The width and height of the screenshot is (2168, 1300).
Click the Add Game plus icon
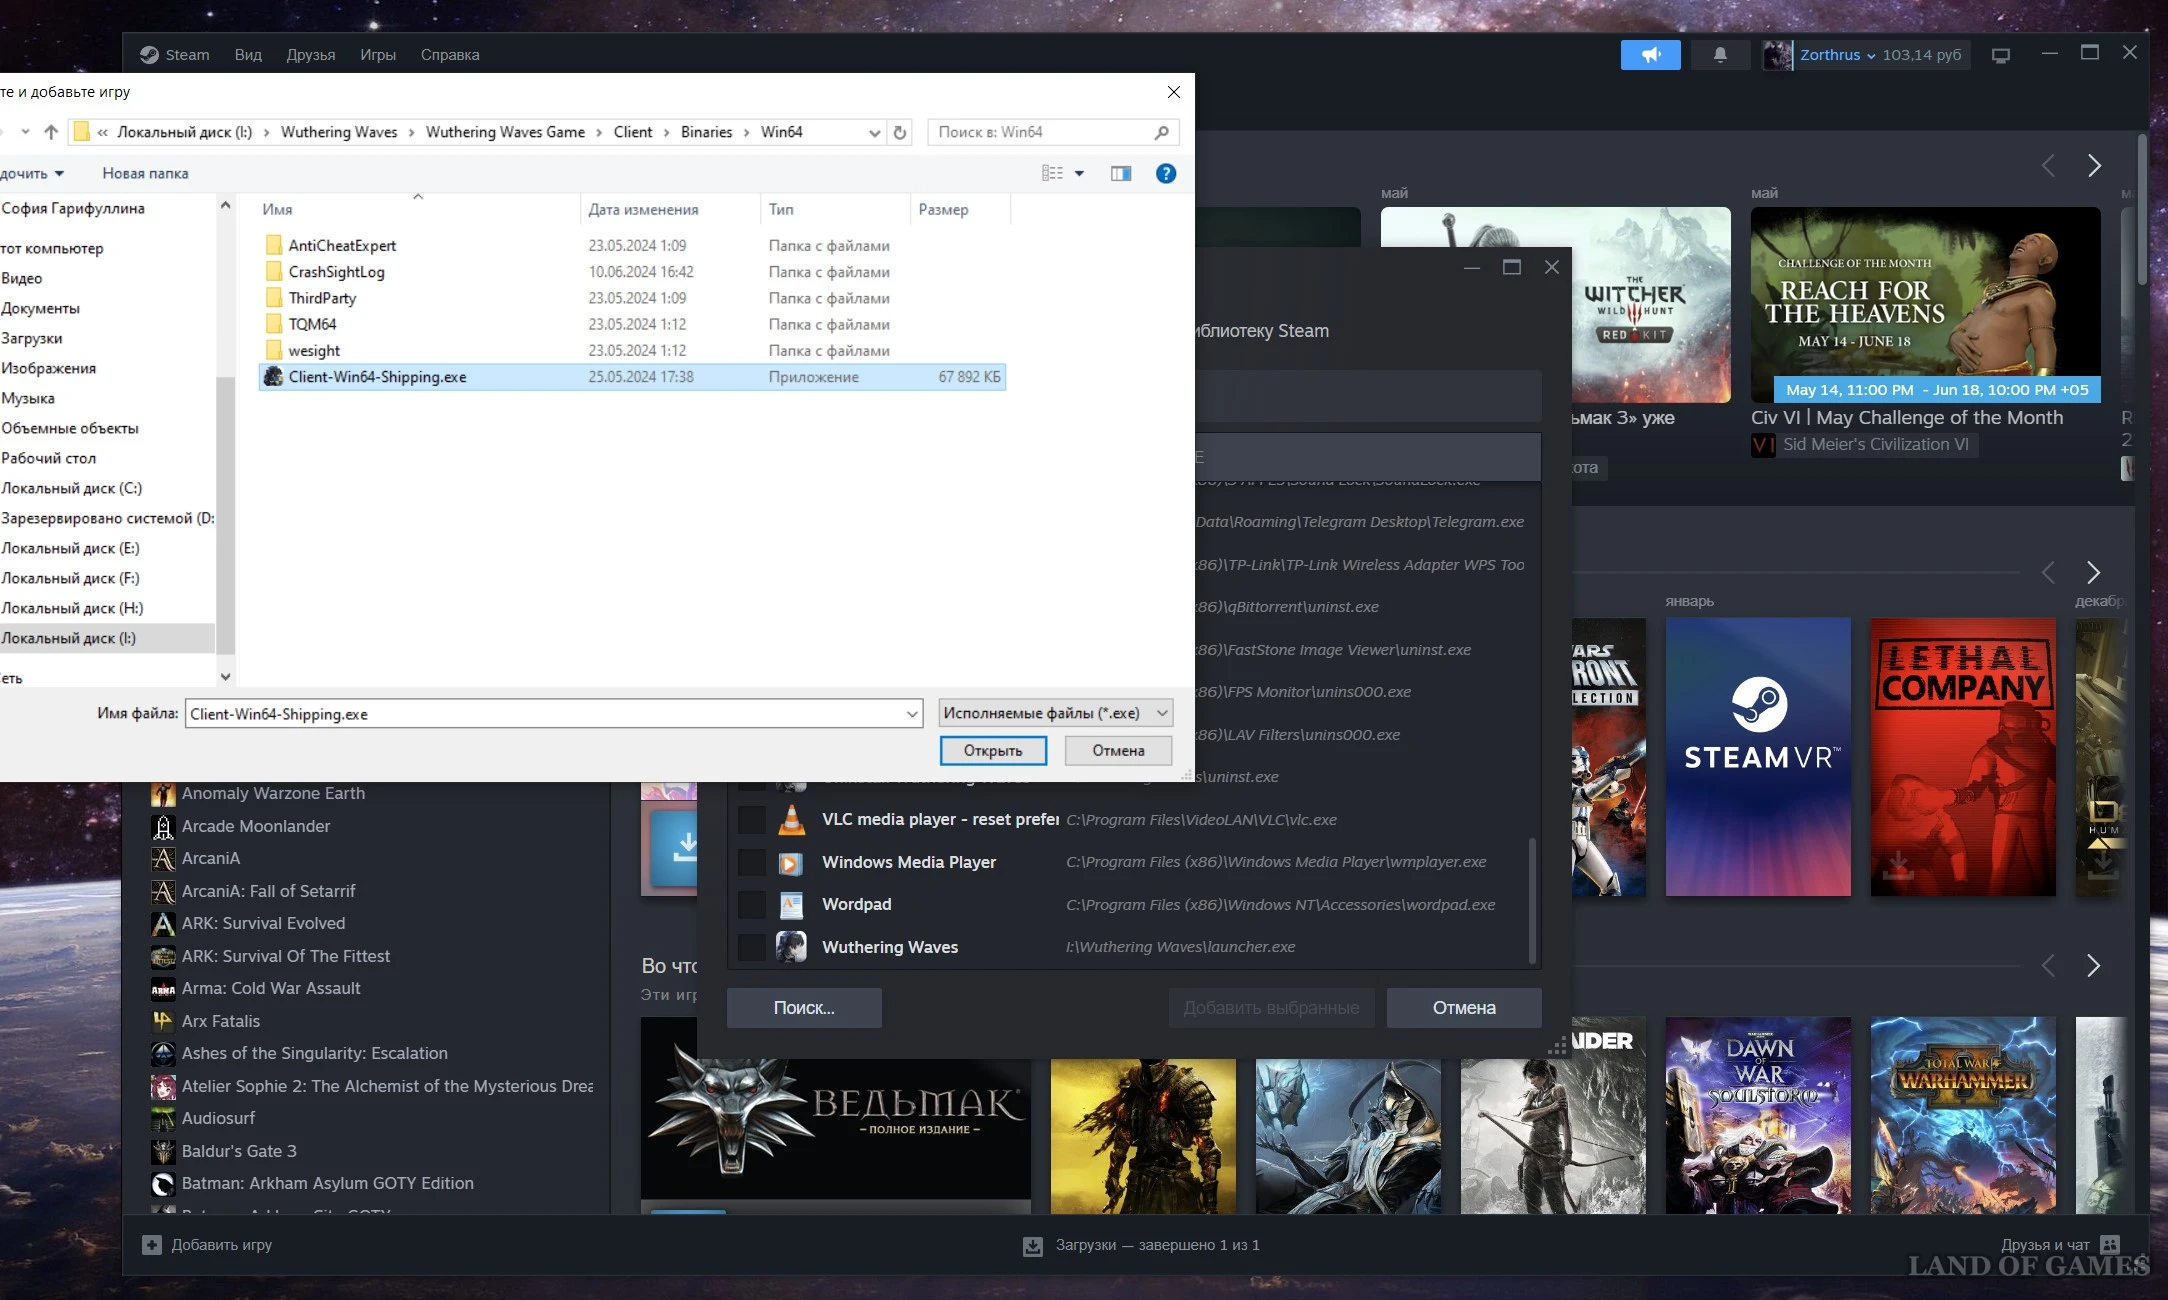pos(152,1245)
